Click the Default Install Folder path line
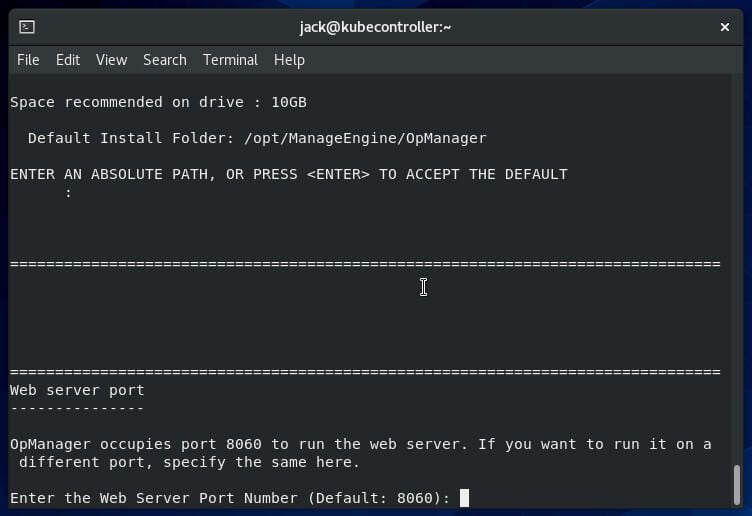Image resolution: width=752 pixels, height=516 pixels. (257, 138)
